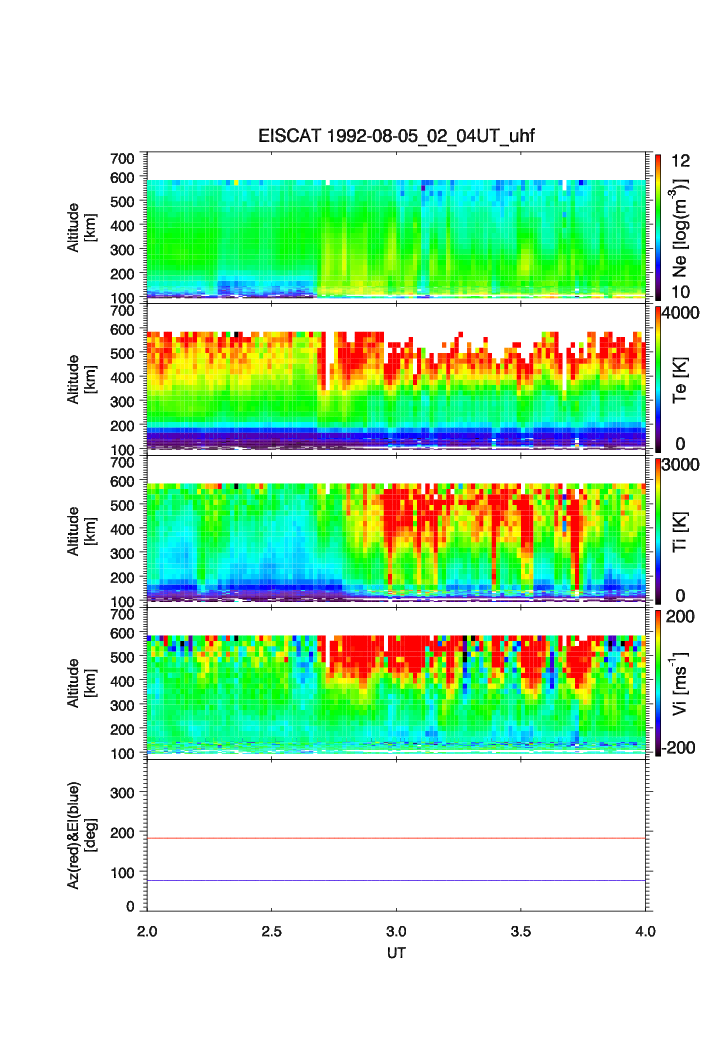Click the Ne [log(m-3)] color bar label
Image resolution: width=708 pixels, height=1063 pixels.
click(680, 228)
